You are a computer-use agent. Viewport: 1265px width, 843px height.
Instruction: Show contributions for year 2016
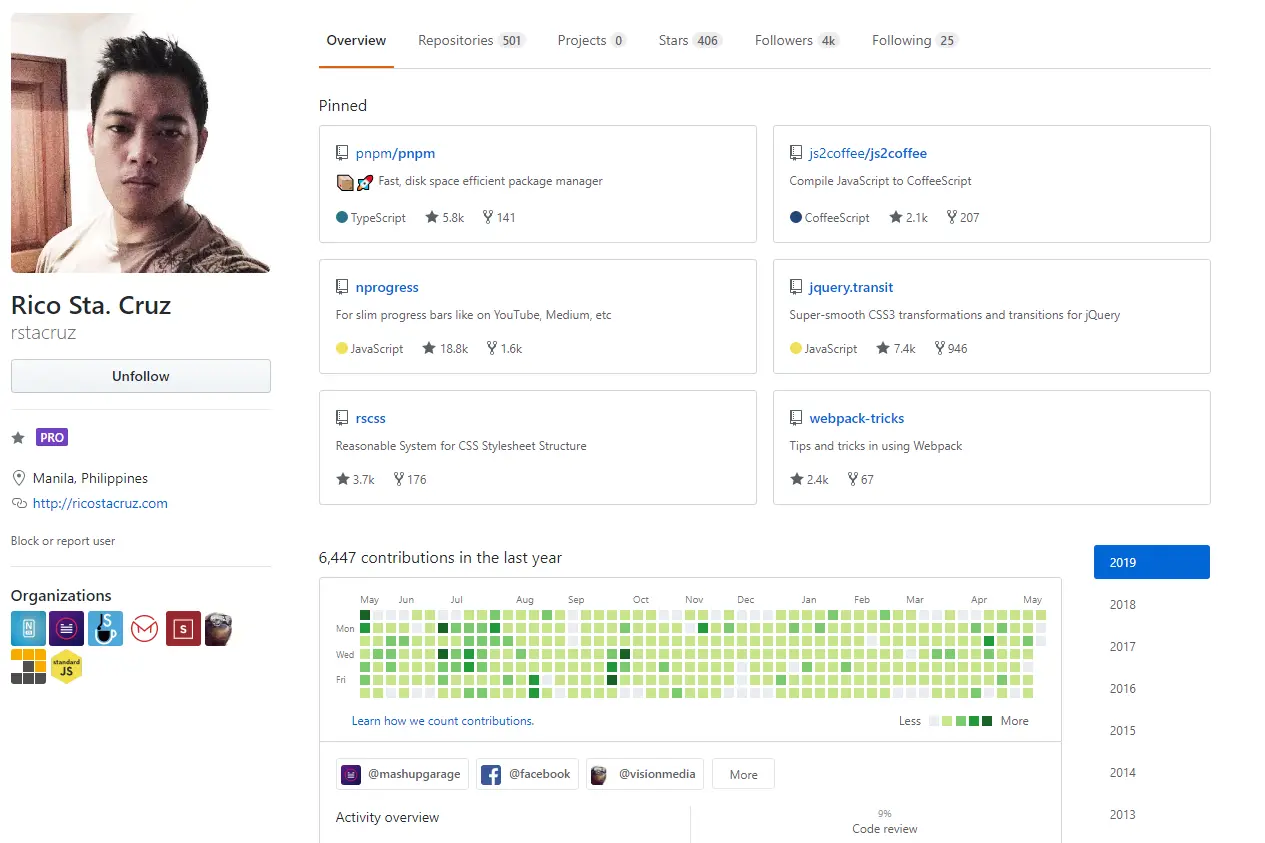click(1123, 688)
